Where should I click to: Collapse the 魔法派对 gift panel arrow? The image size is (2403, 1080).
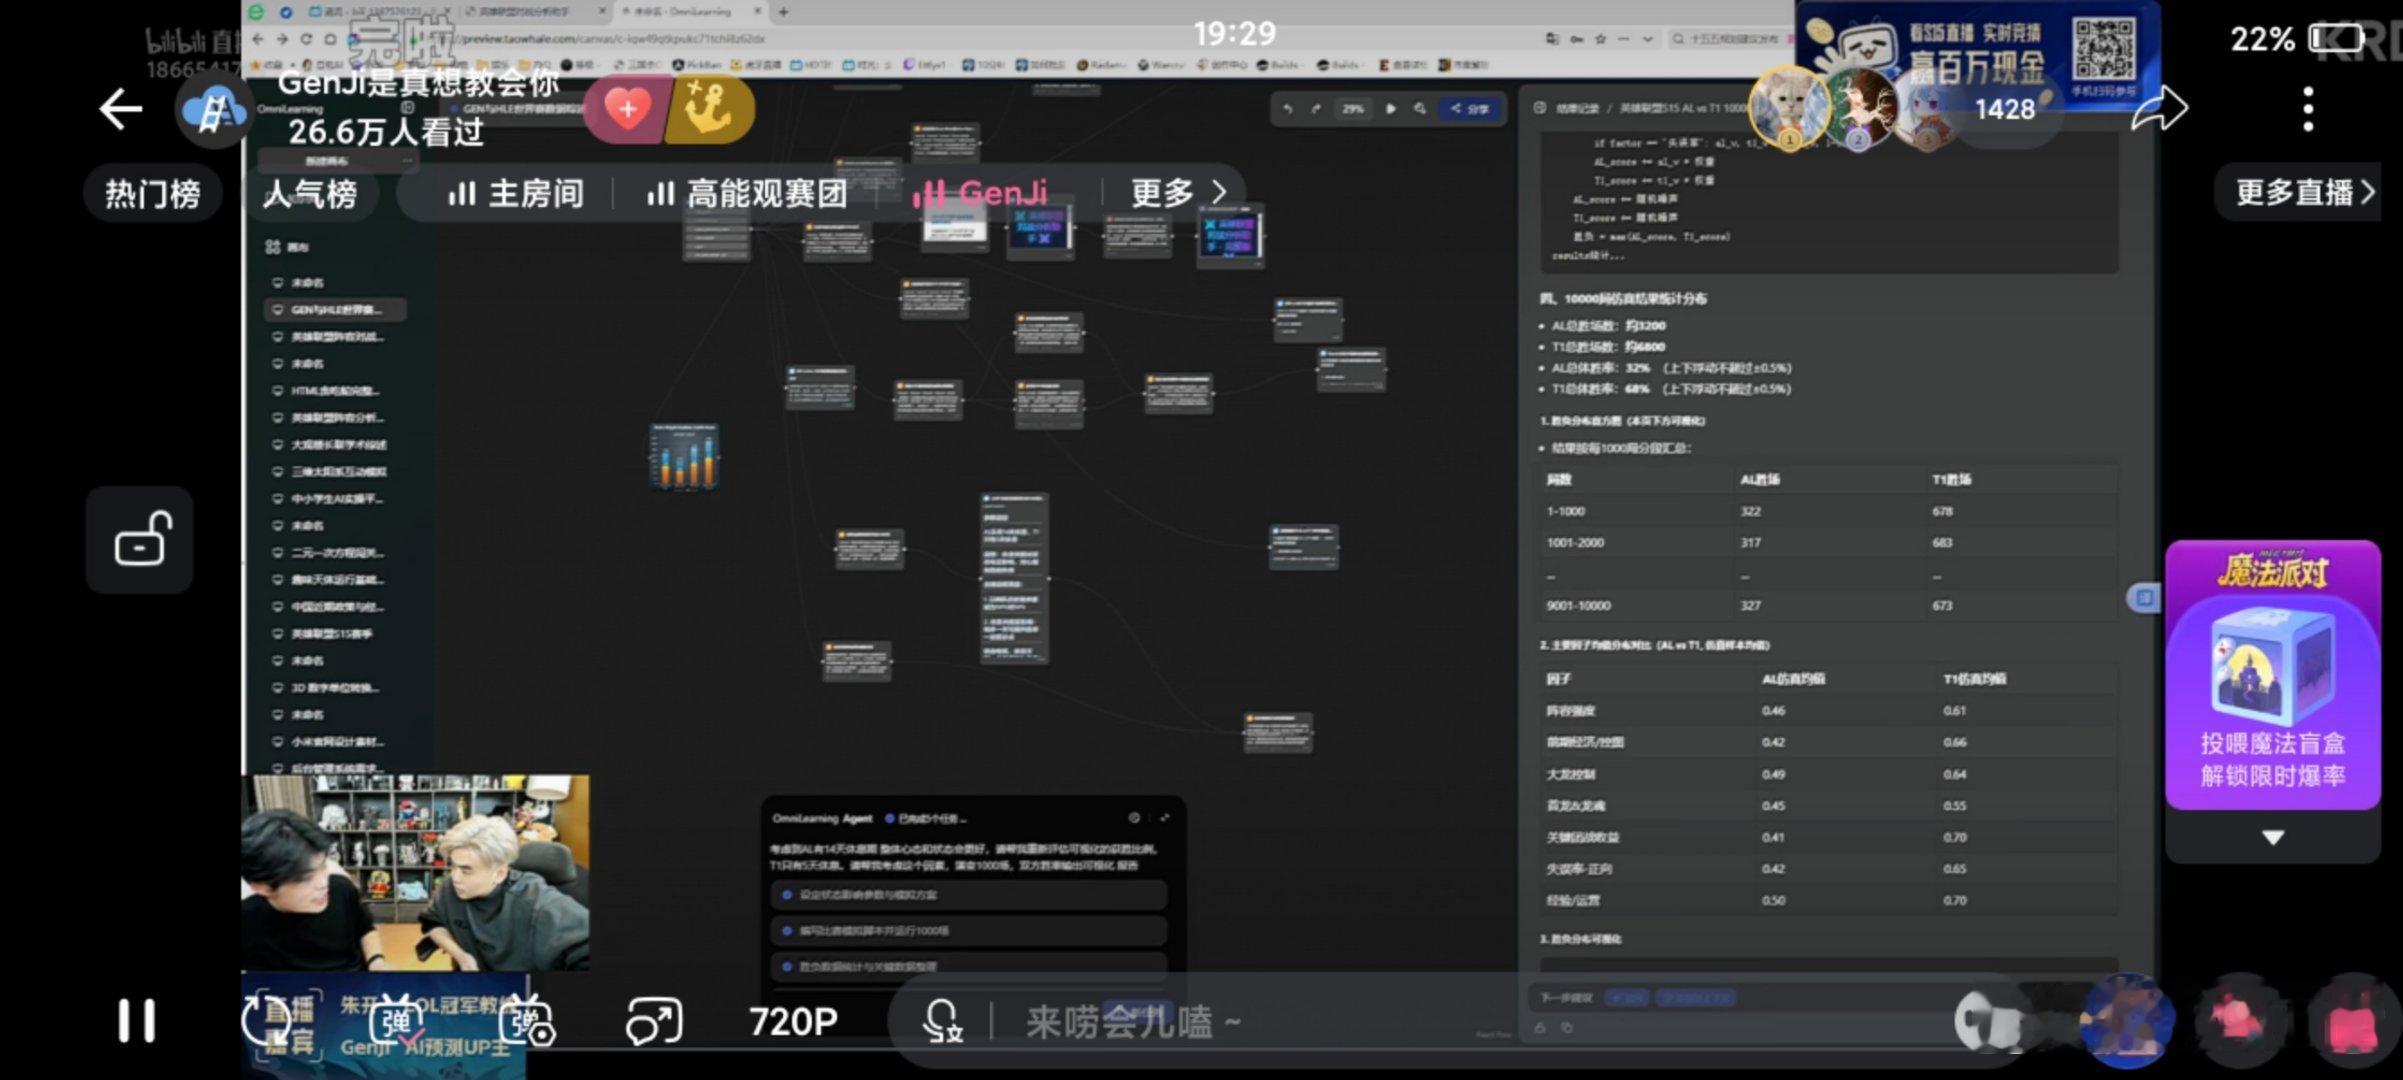coord(2272,838)
